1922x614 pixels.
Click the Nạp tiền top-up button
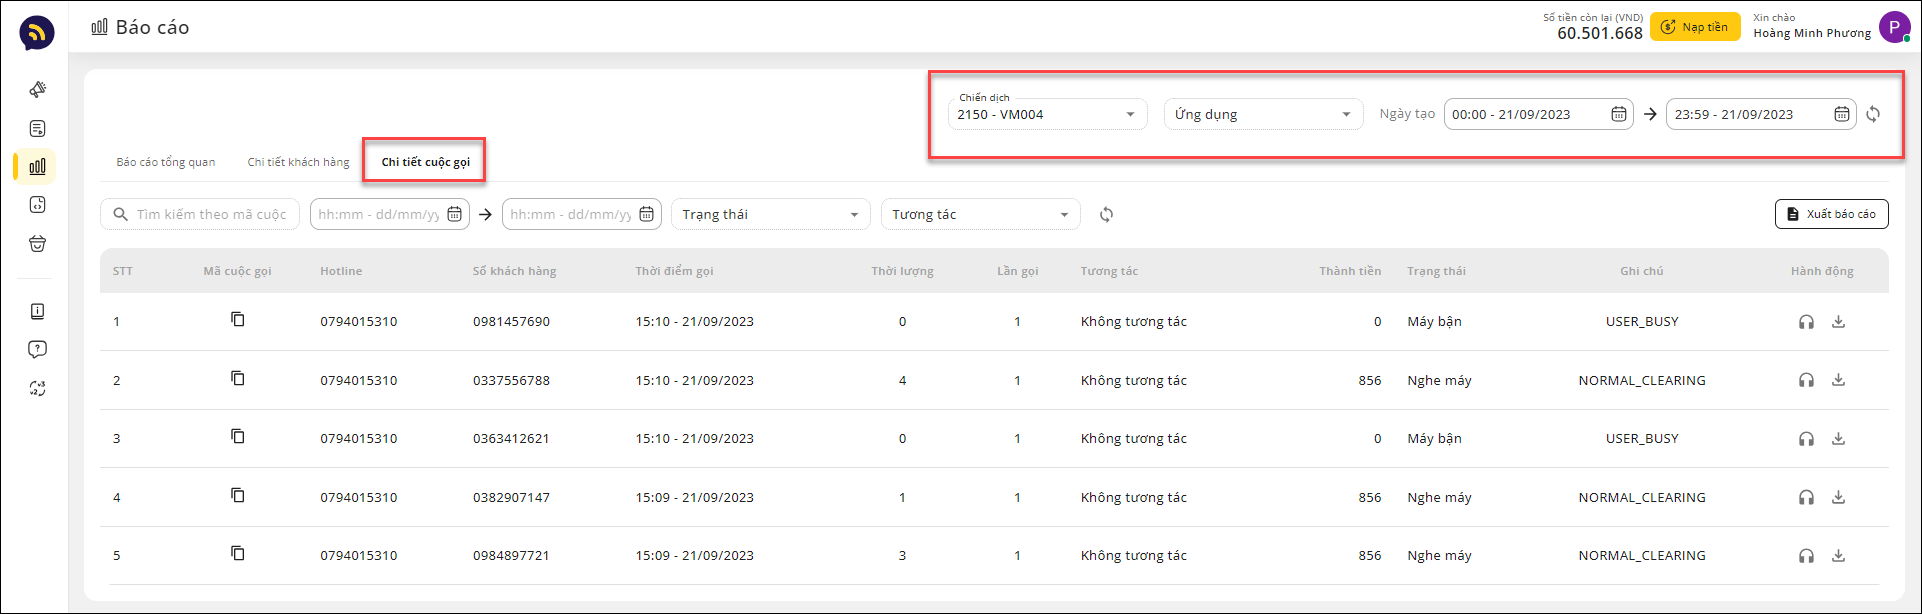point(1694,27)
